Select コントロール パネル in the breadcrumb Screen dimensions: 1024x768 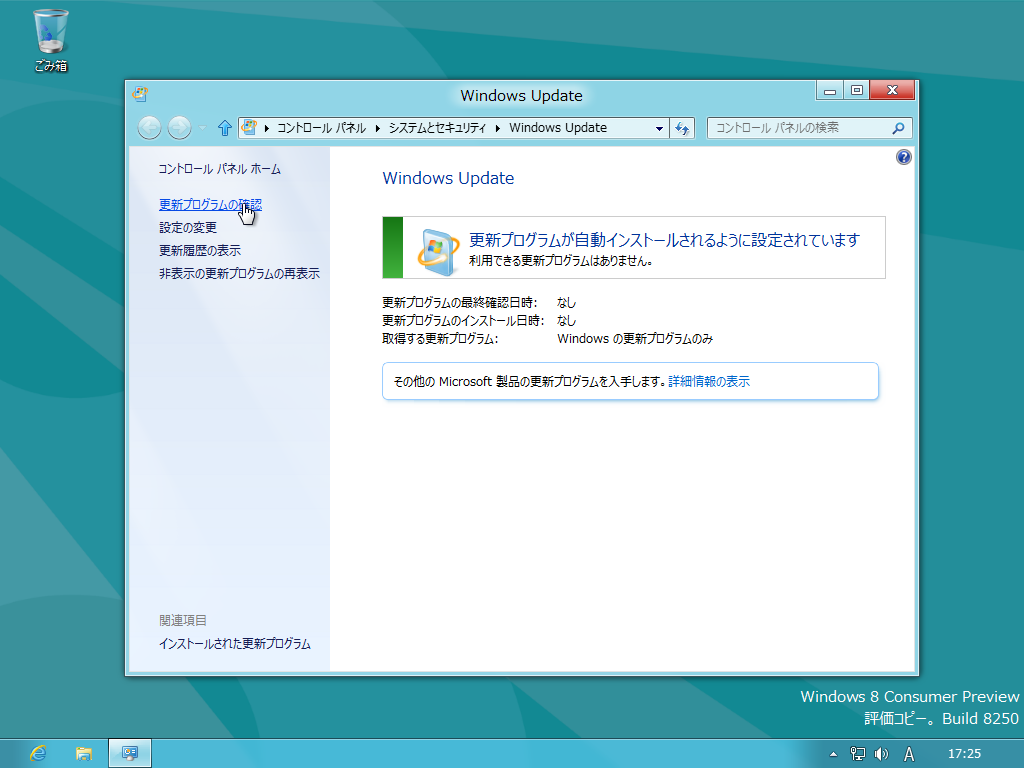[321, 128]
